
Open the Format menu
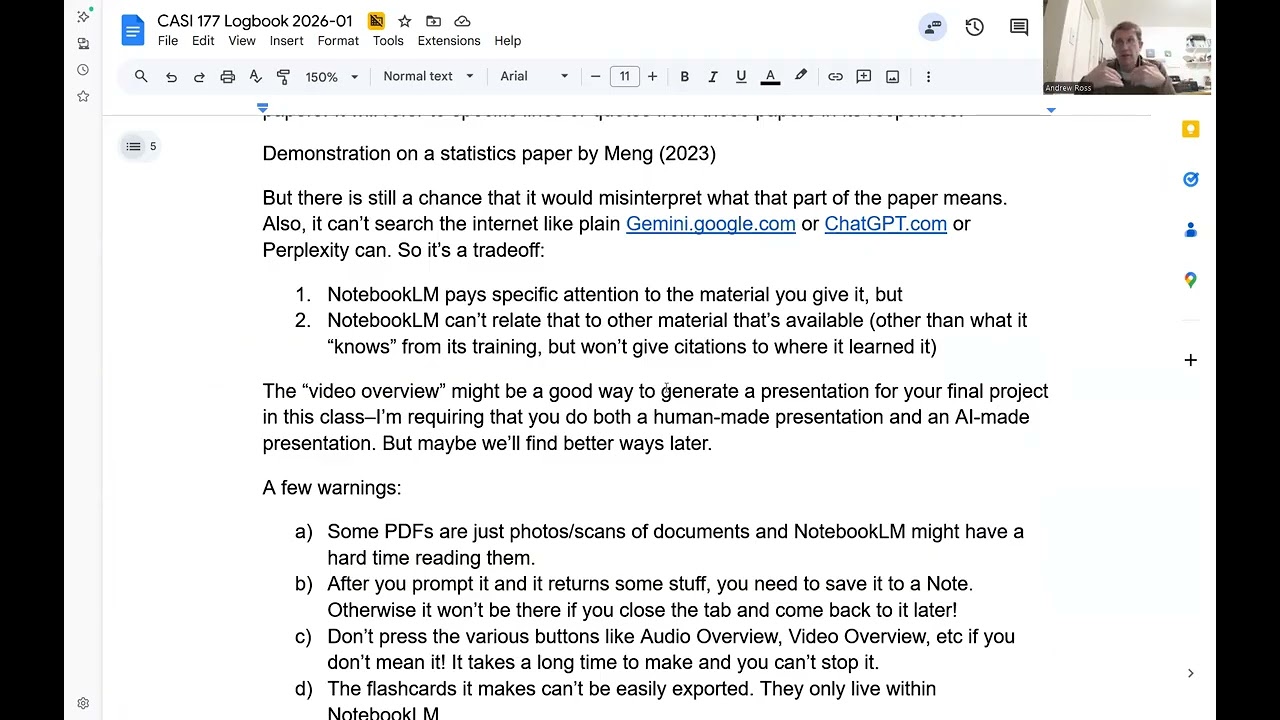click(x=338, y=41)
